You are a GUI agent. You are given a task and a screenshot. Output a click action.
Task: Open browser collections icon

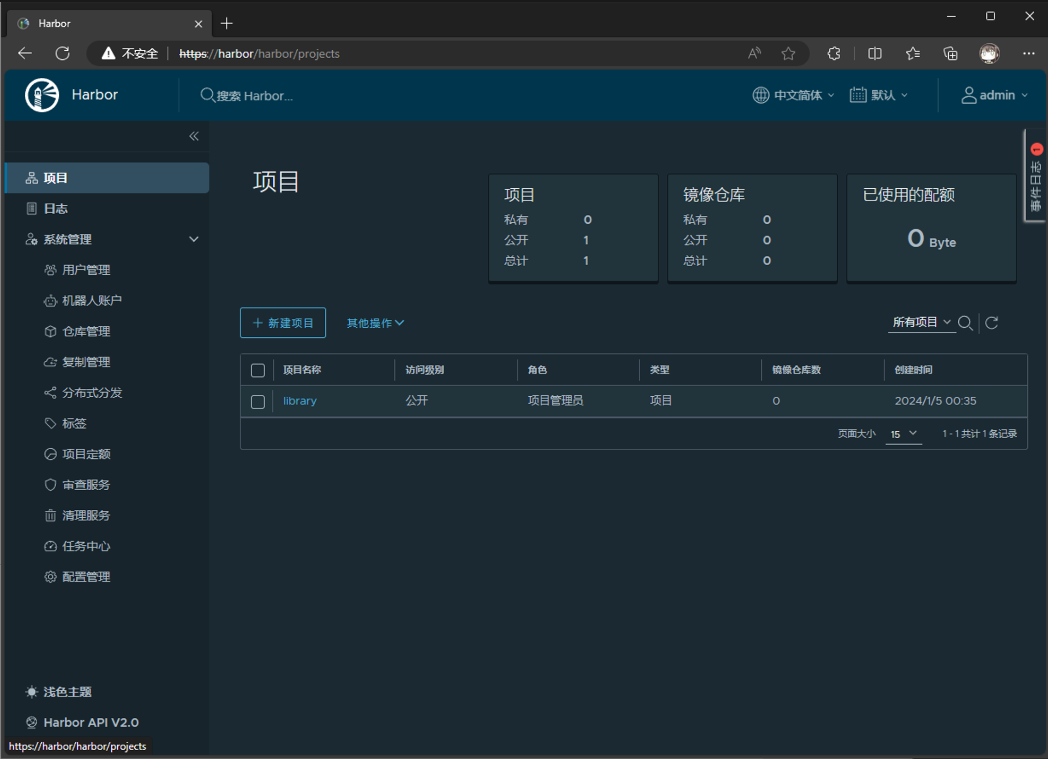click(x=950, y=53)
